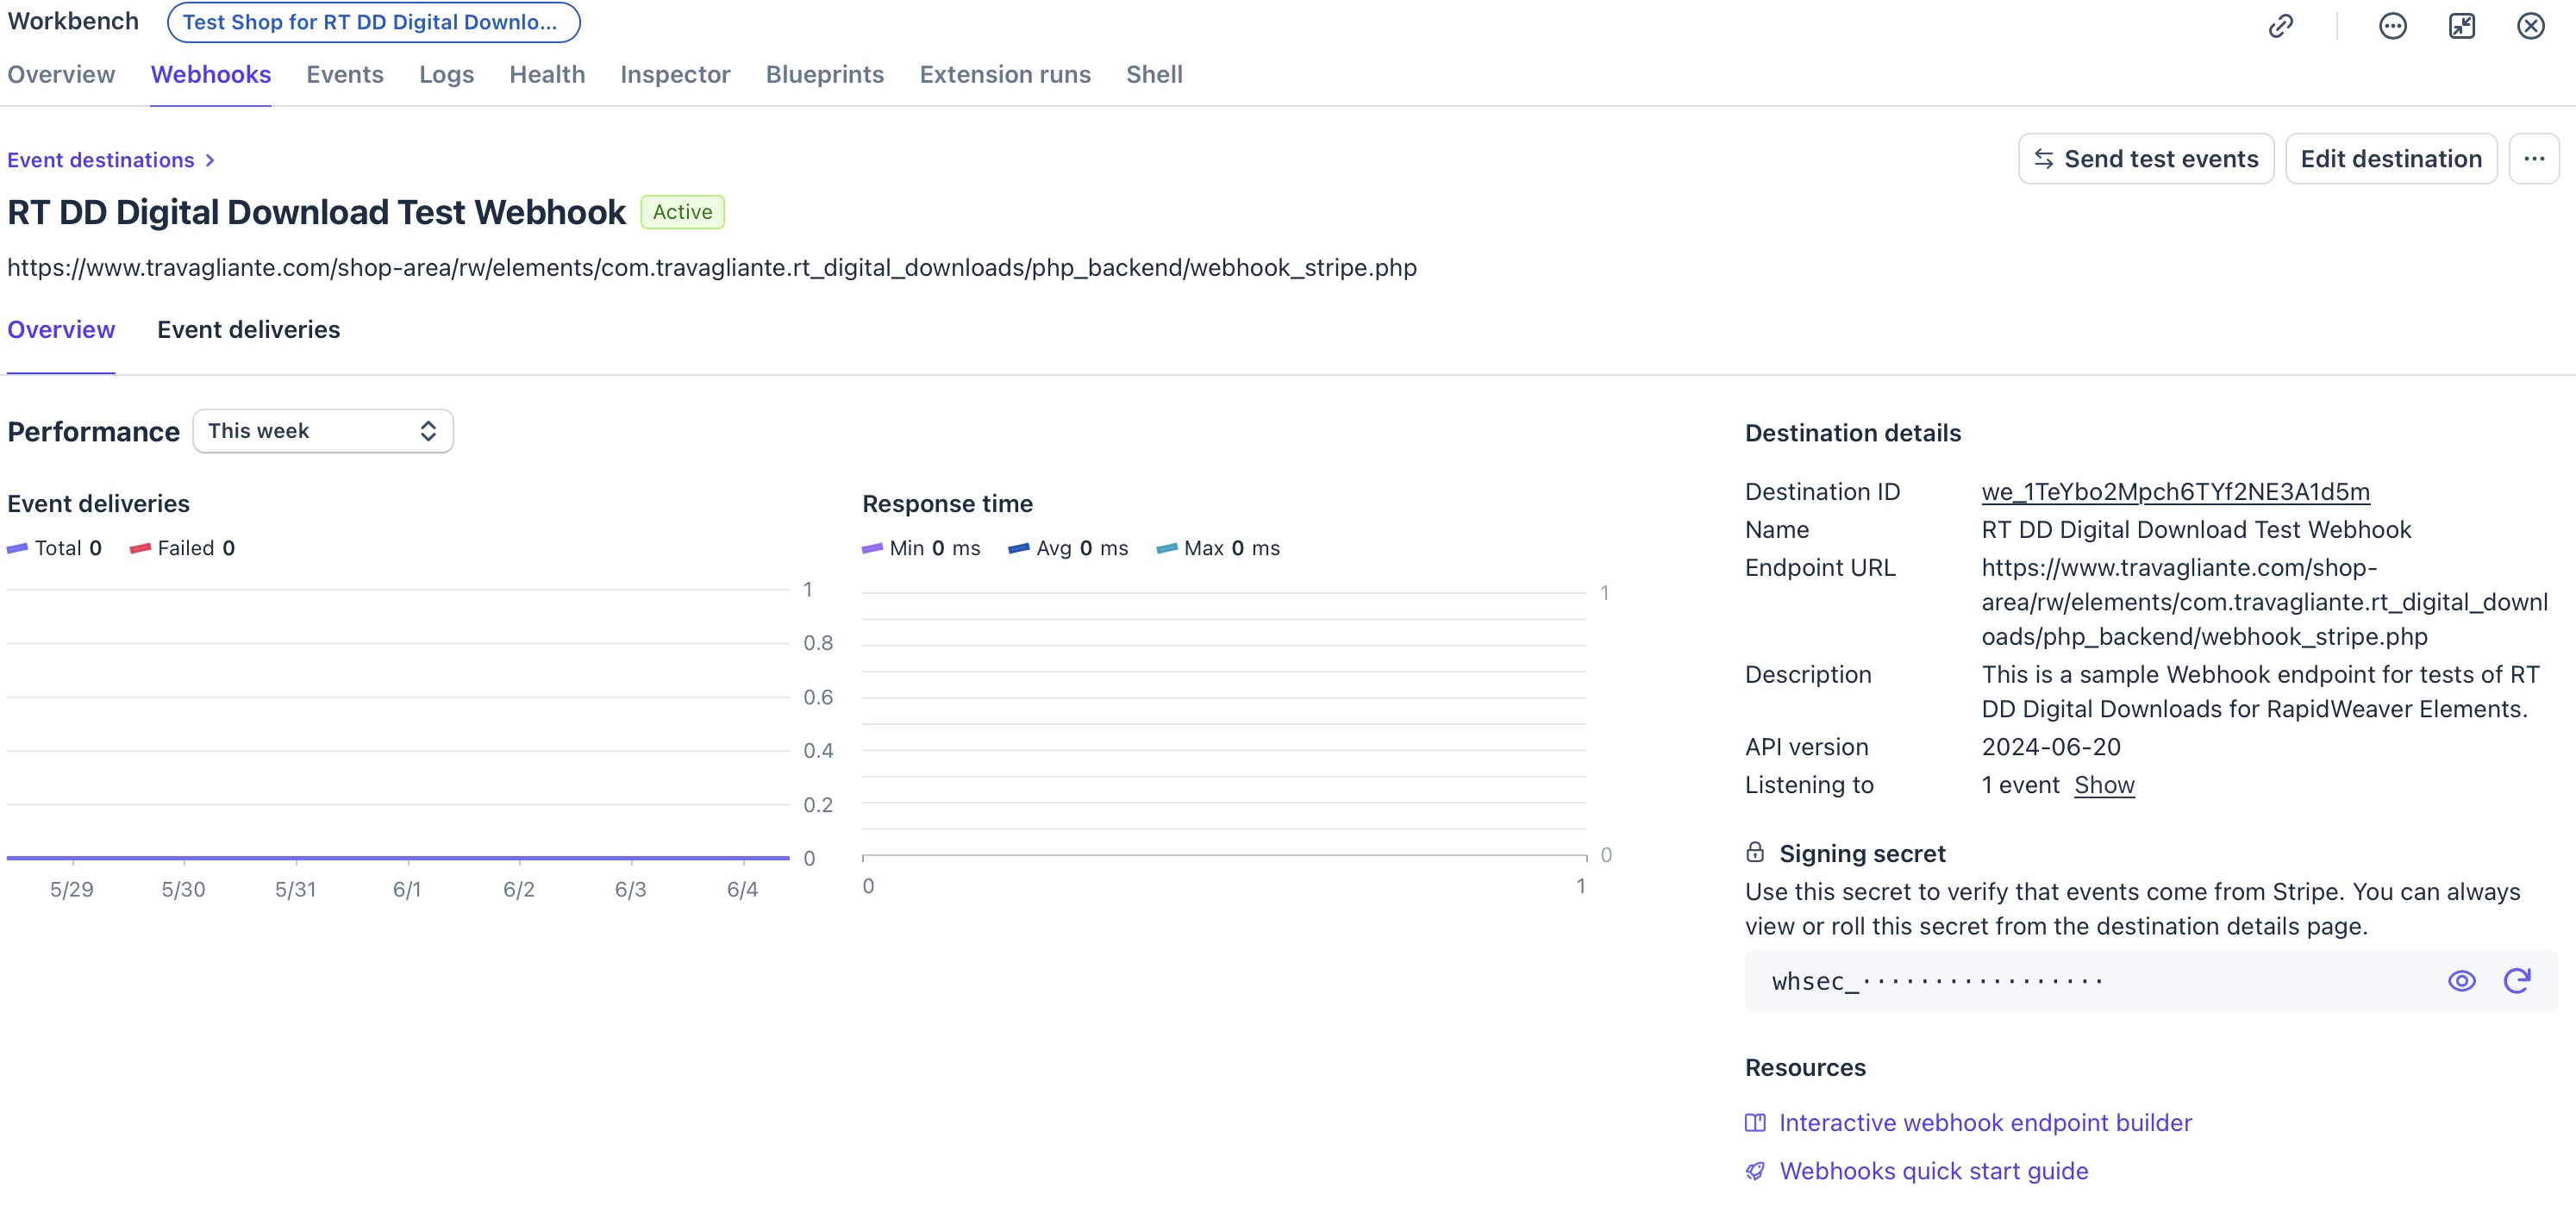Click the Endpoint URL value in details

point(2264,602)
